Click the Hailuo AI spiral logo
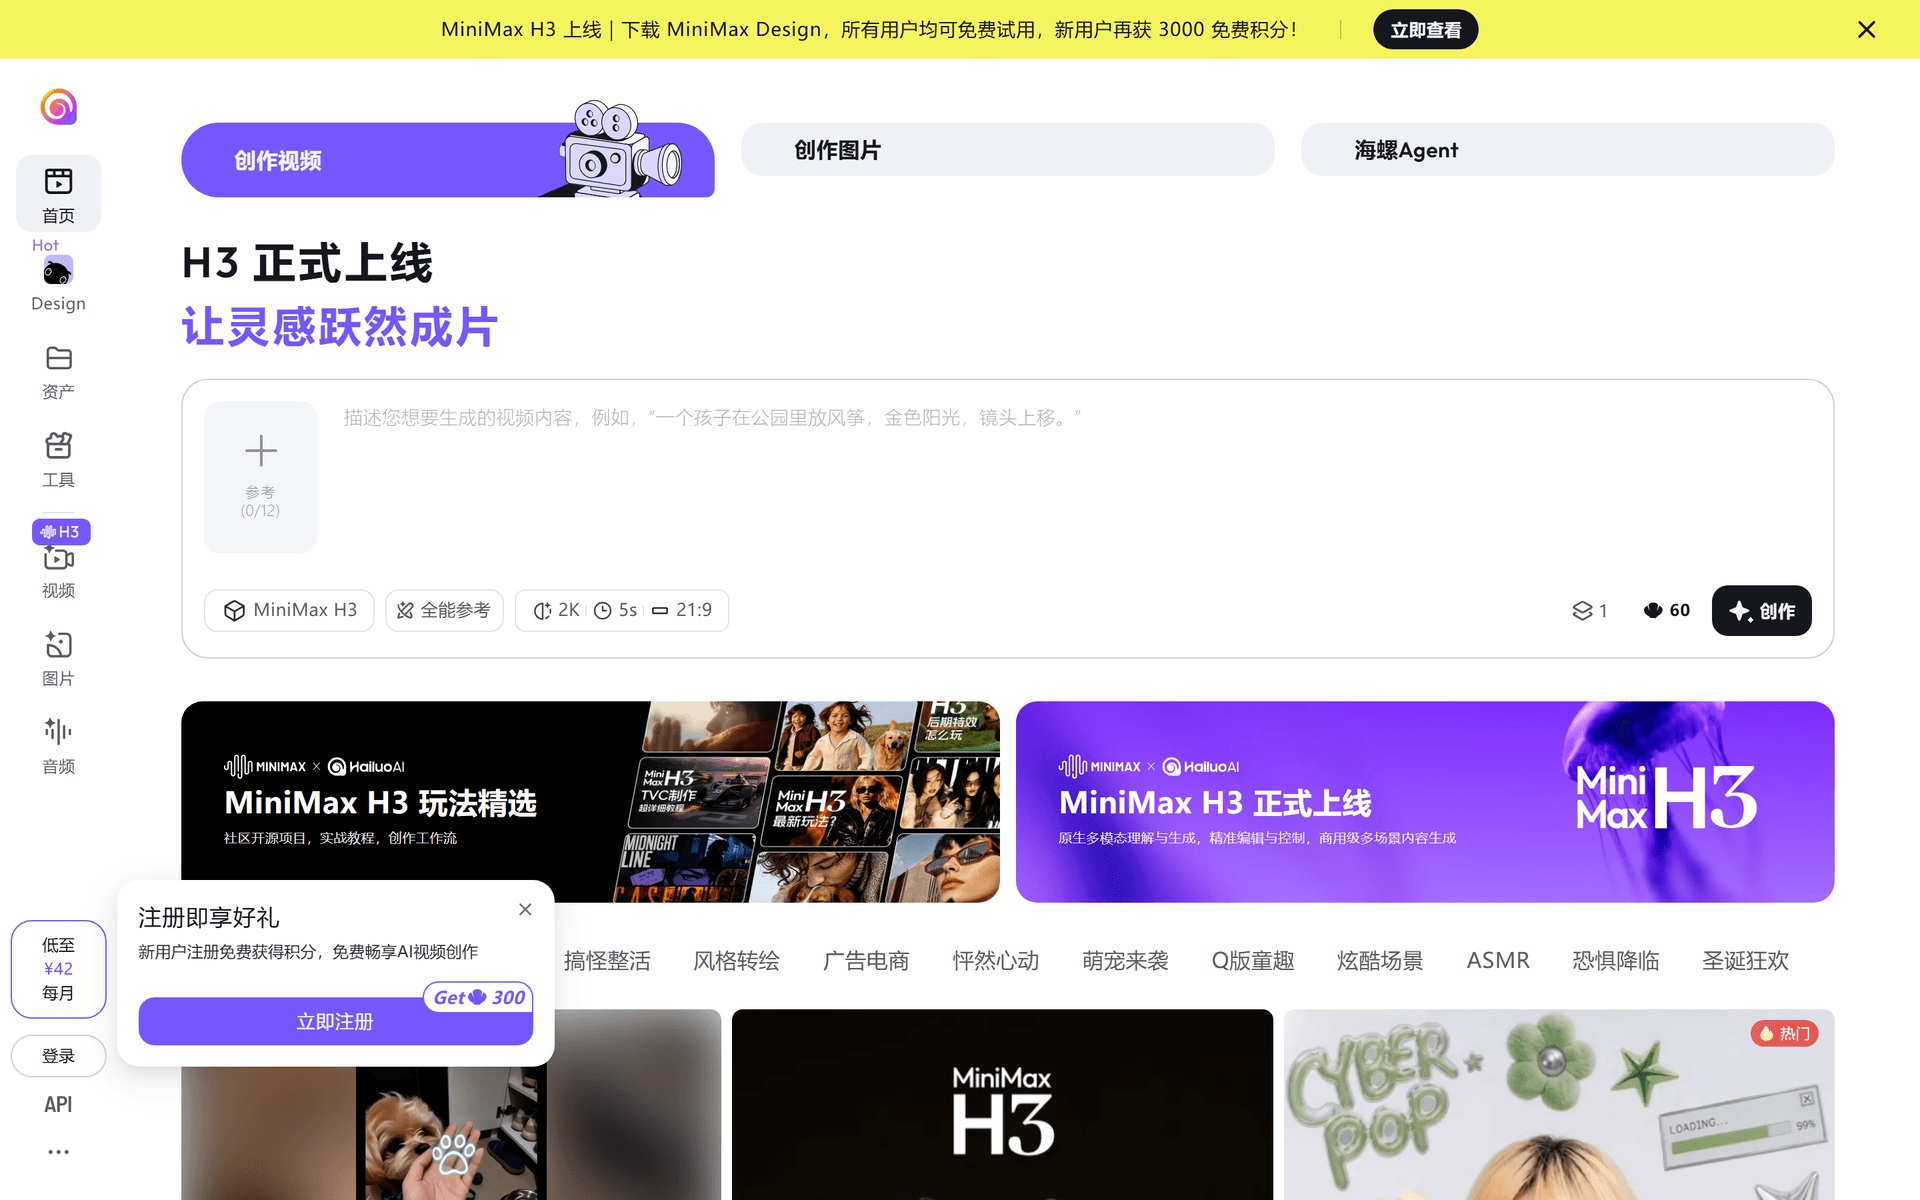This screenshot has width=1920, height=1200. coord(58,107)
